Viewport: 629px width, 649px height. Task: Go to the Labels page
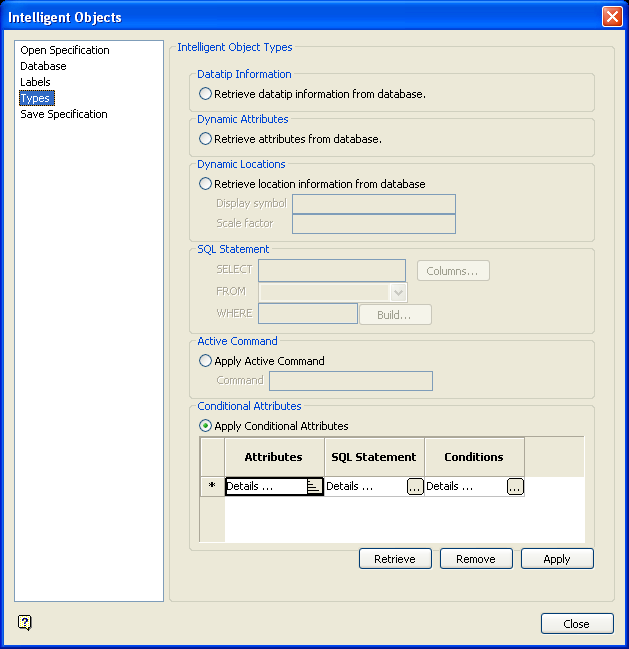(35, 82)
